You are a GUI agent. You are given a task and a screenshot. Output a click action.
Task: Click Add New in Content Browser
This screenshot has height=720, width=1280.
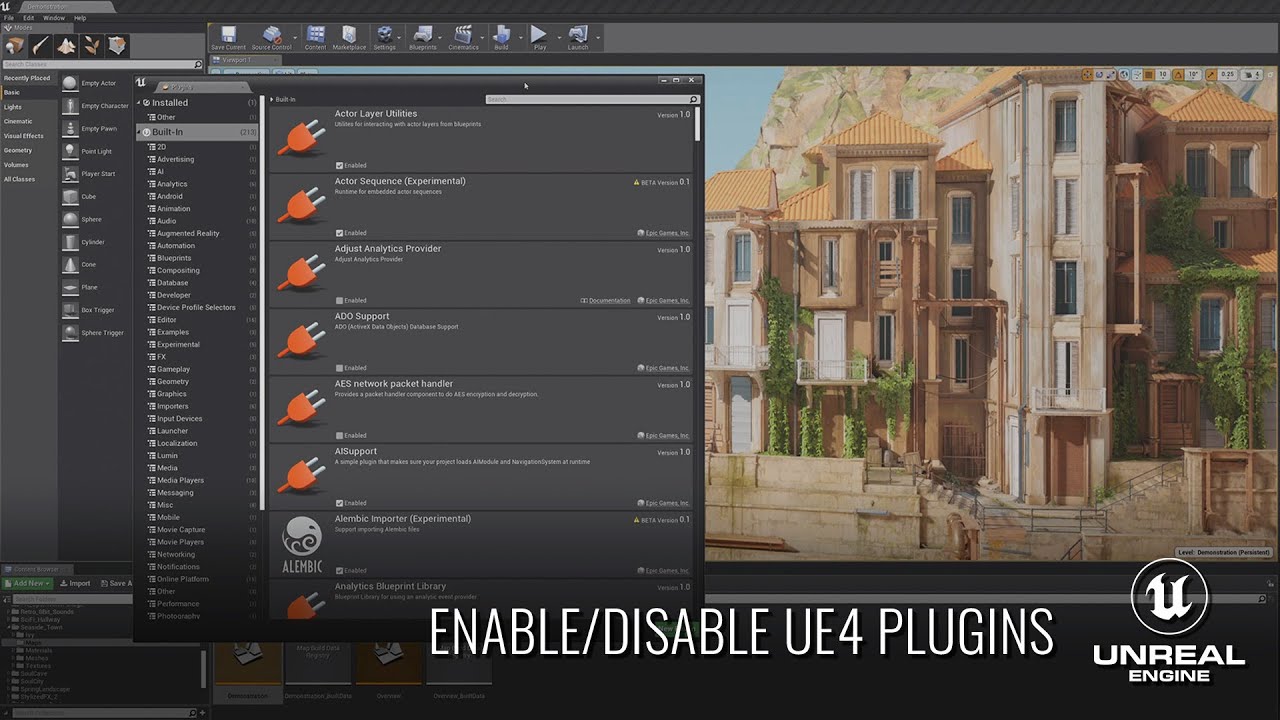pos(28,583)
